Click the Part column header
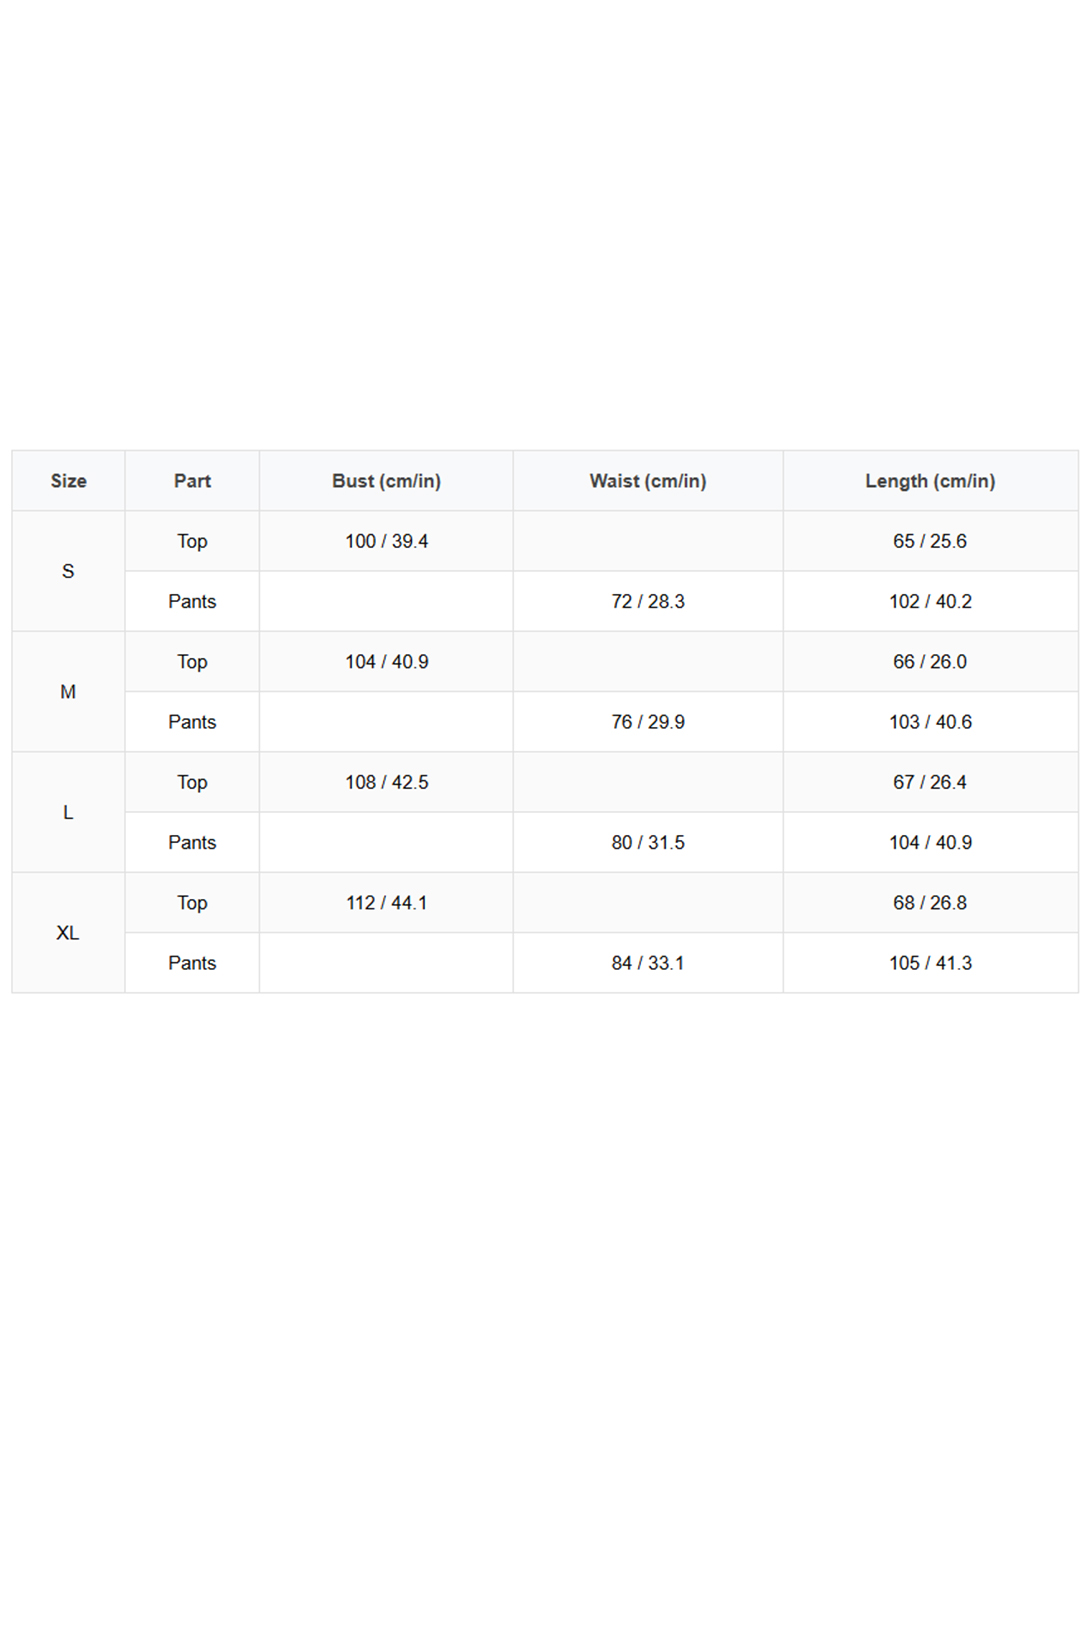This screenshot has width=1088, height=1632. coord(192,481)
